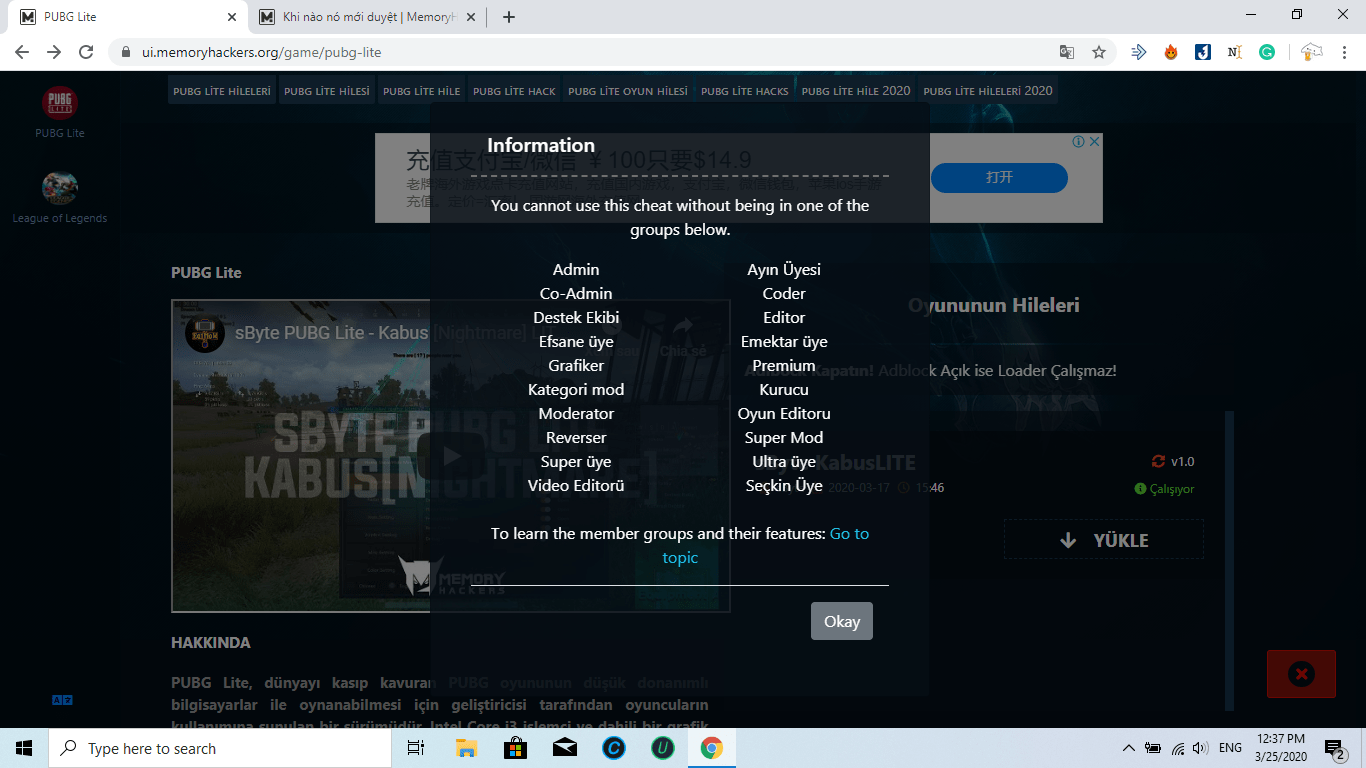The width and height of the screenshot is (1366, 768).
Task: Go forward to the next page
Action: (54, 52)
